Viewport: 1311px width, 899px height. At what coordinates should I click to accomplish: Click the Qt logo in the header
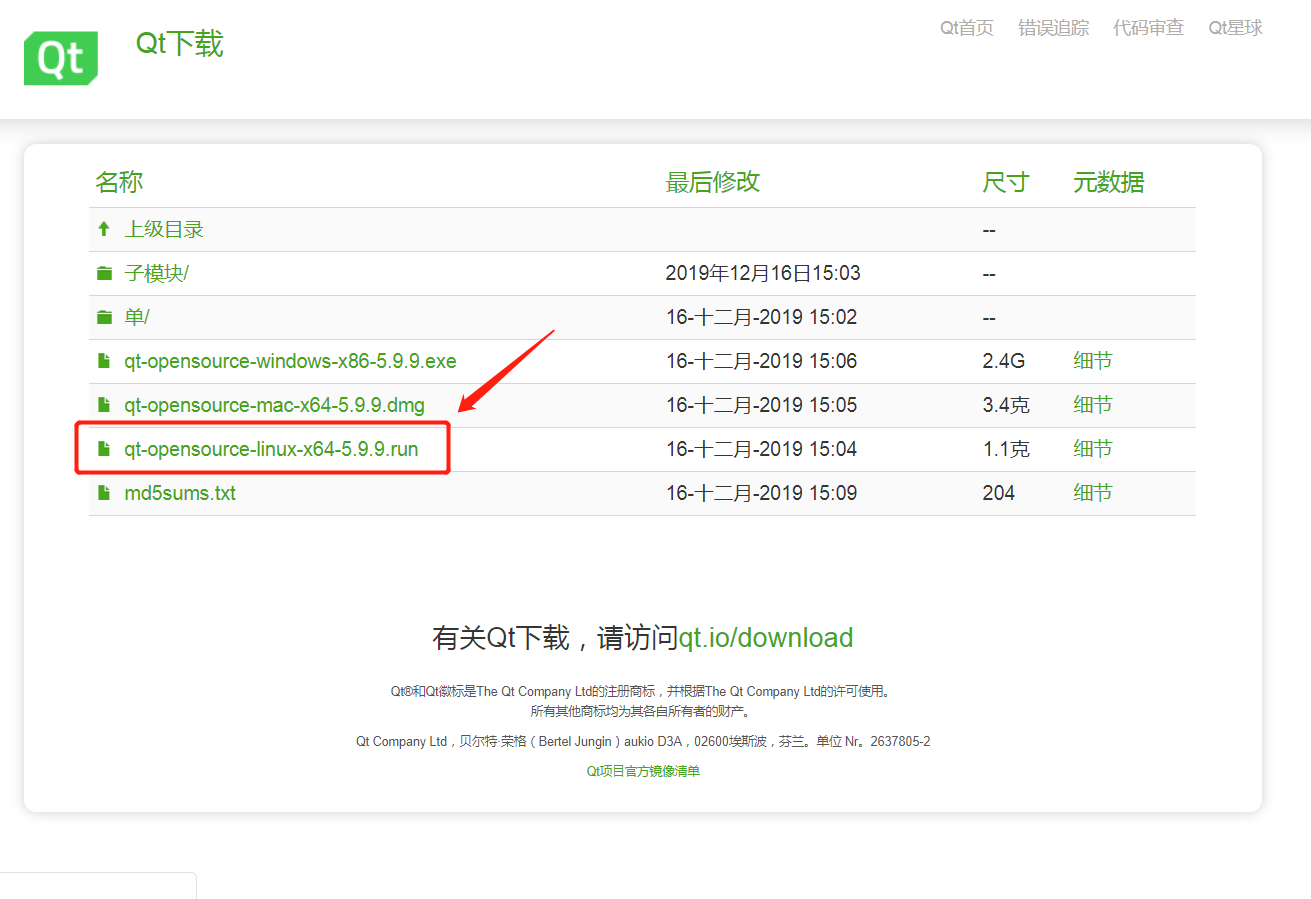(60, 58)
